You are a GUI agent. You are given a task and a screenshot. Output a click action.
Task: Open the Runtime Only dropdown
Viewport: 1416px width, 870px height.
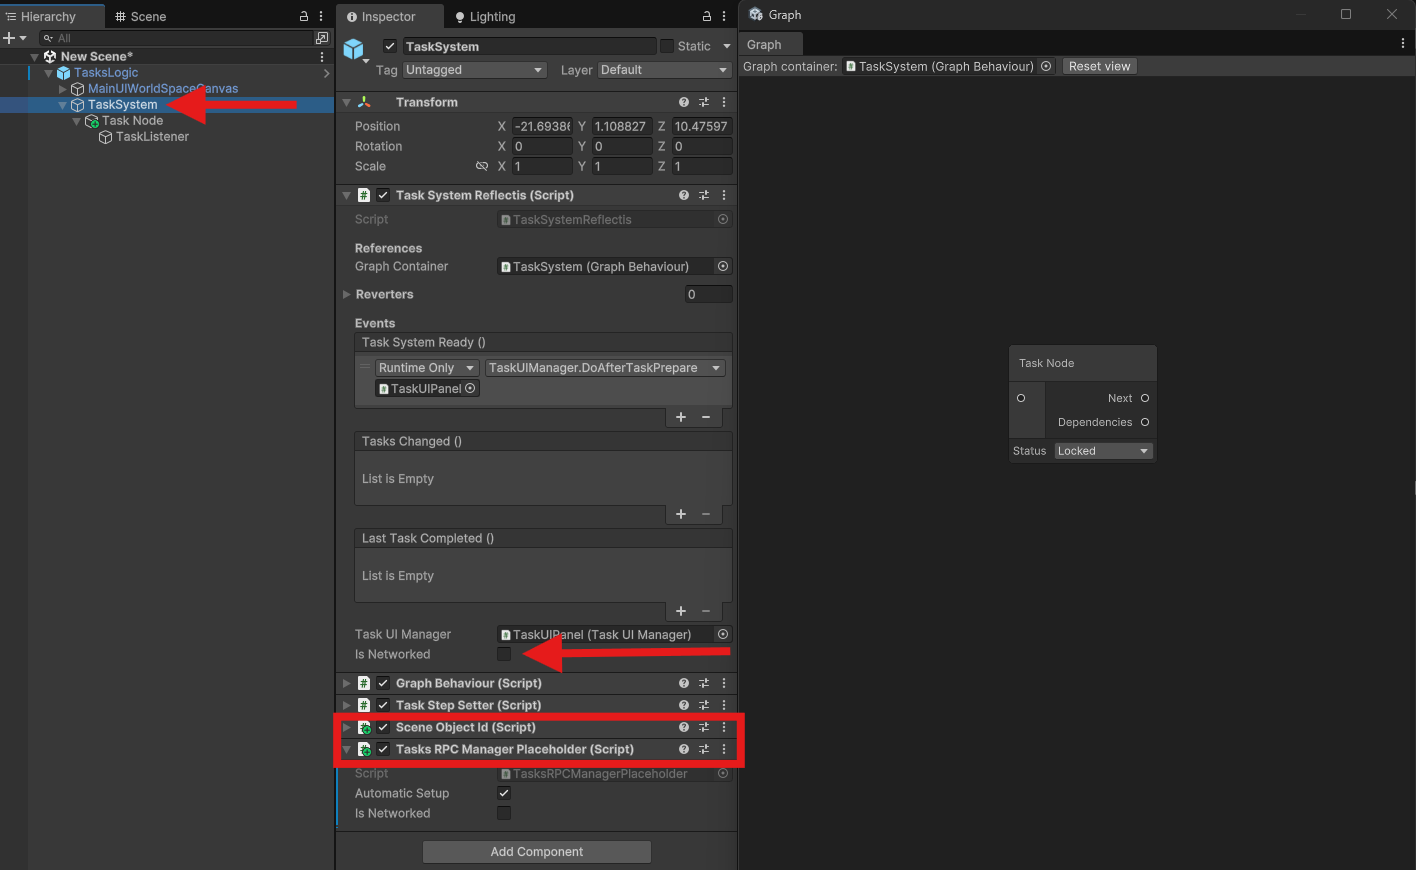pos(426,368)
